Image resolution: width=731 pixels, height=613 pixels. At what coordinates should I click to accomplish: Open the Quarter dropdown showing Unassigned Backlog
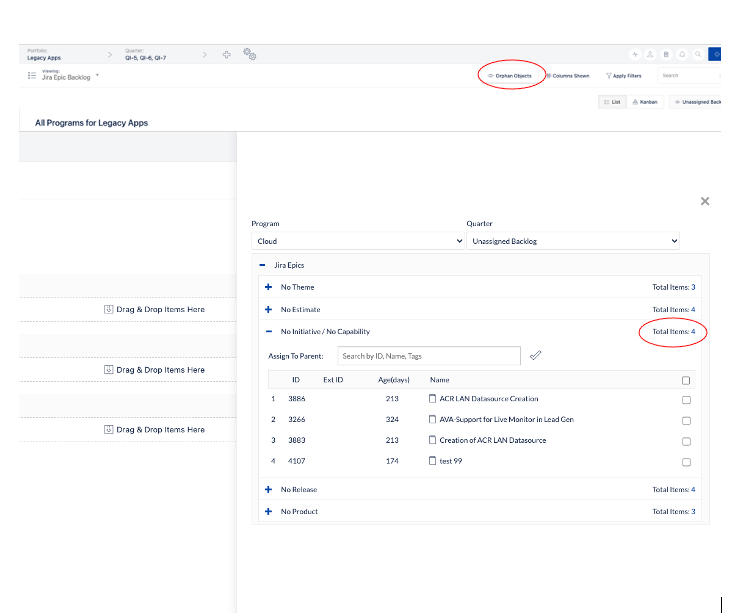pyautogui.click(x=573, y=241)
